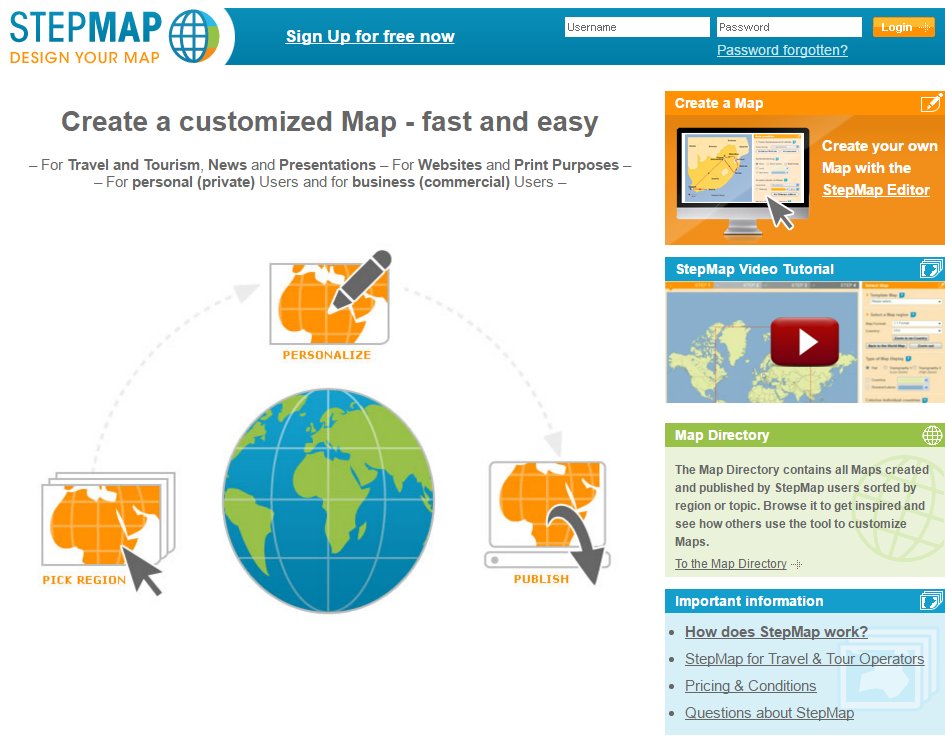Click the StepMap globe logo icon

click(x=194, y=36)
